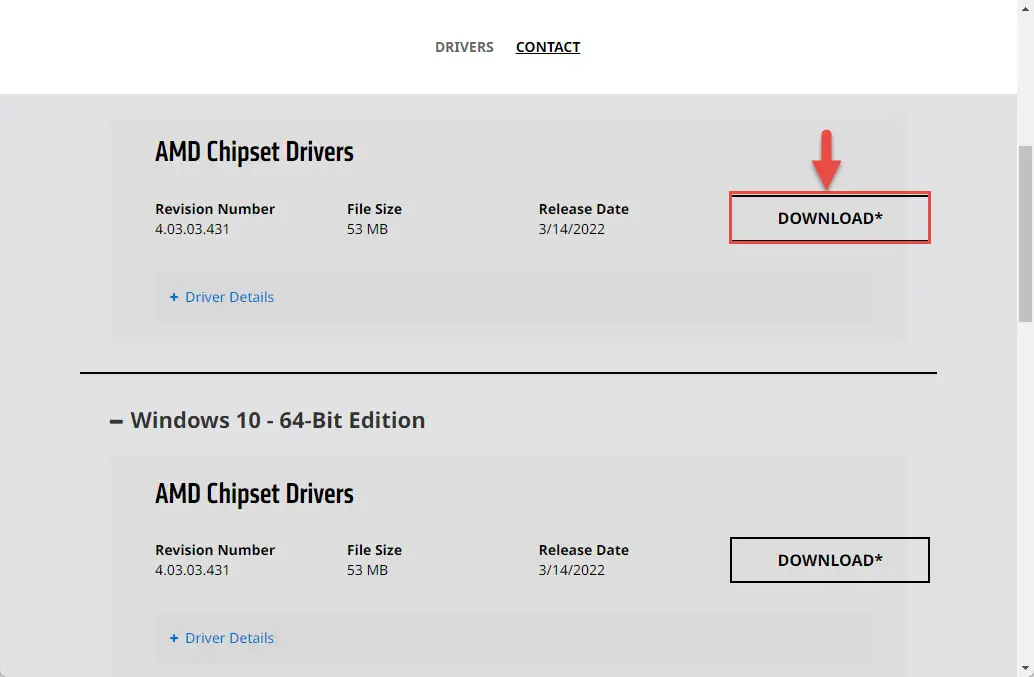The width and height of the screenshot is (1034, 677).
Task: Click the vertical scrollbar thumb
Action: (1025, 234)
